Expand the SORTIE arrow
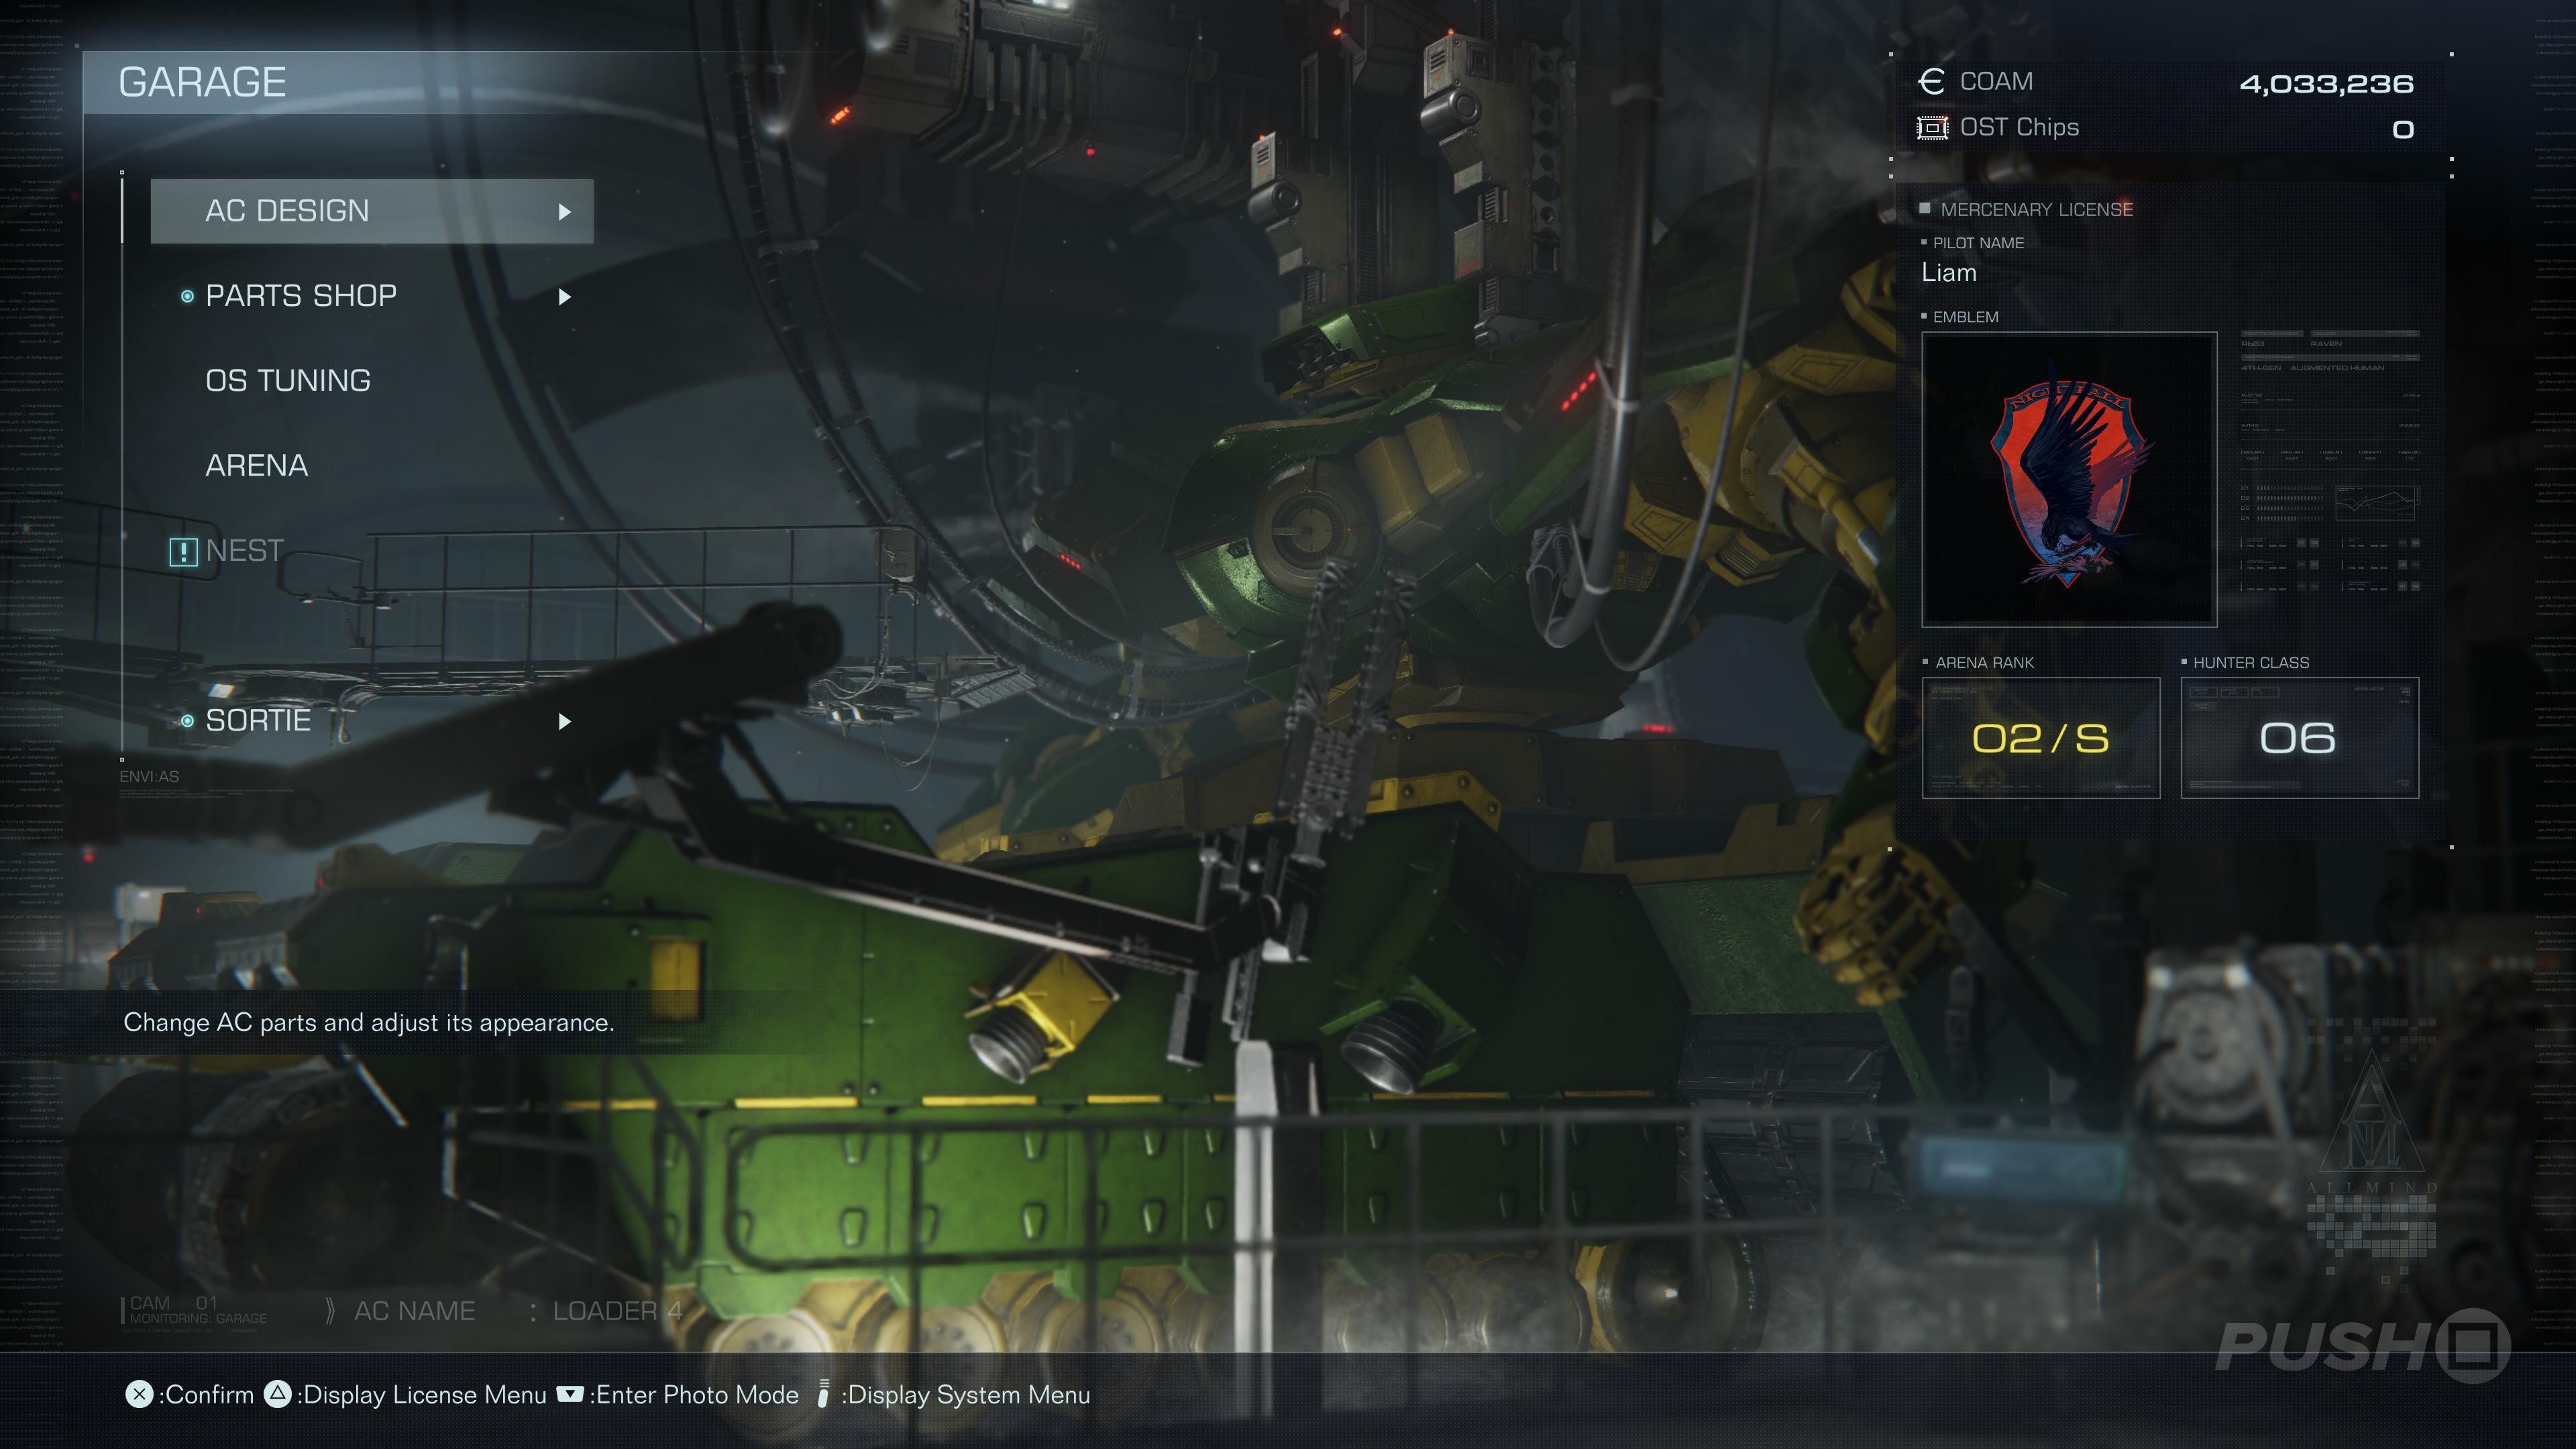This screenshot has height=1449, width=2576. pos(564,722)
